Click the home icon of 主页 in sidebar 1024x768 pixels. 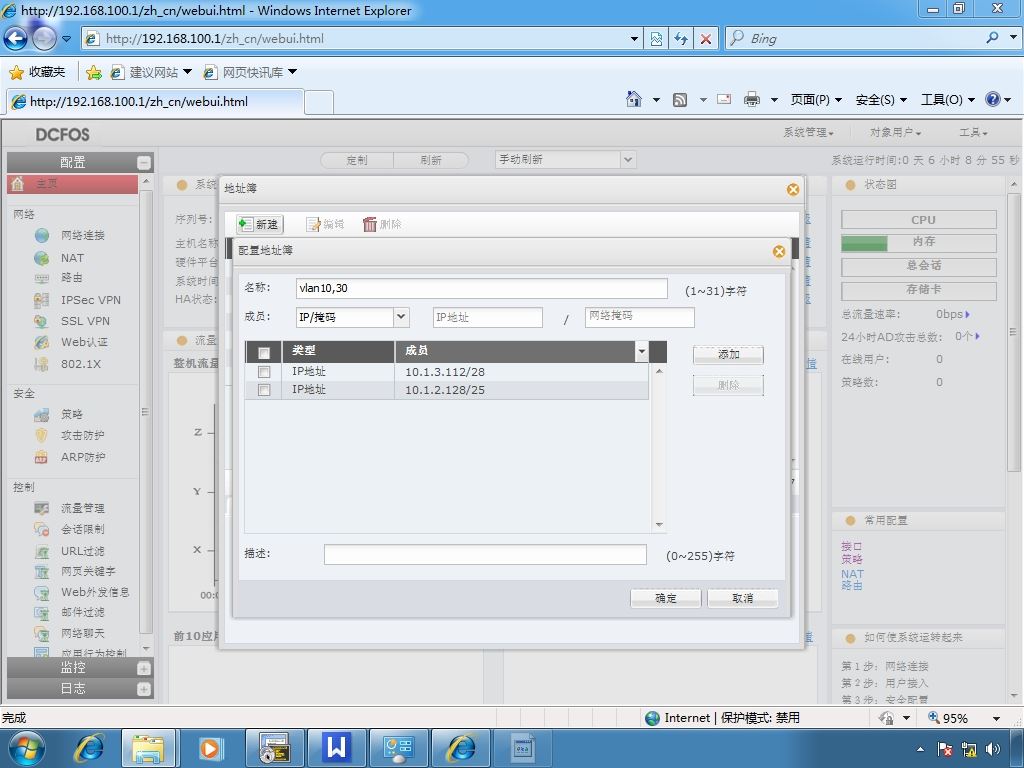[18, 184]
